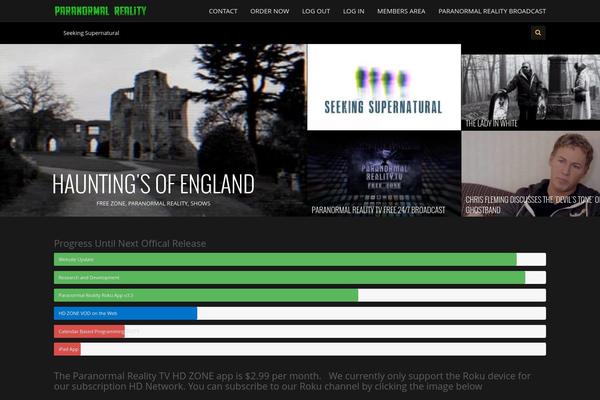
Task: Select Log In in the navigation
Action: [354, 11]
